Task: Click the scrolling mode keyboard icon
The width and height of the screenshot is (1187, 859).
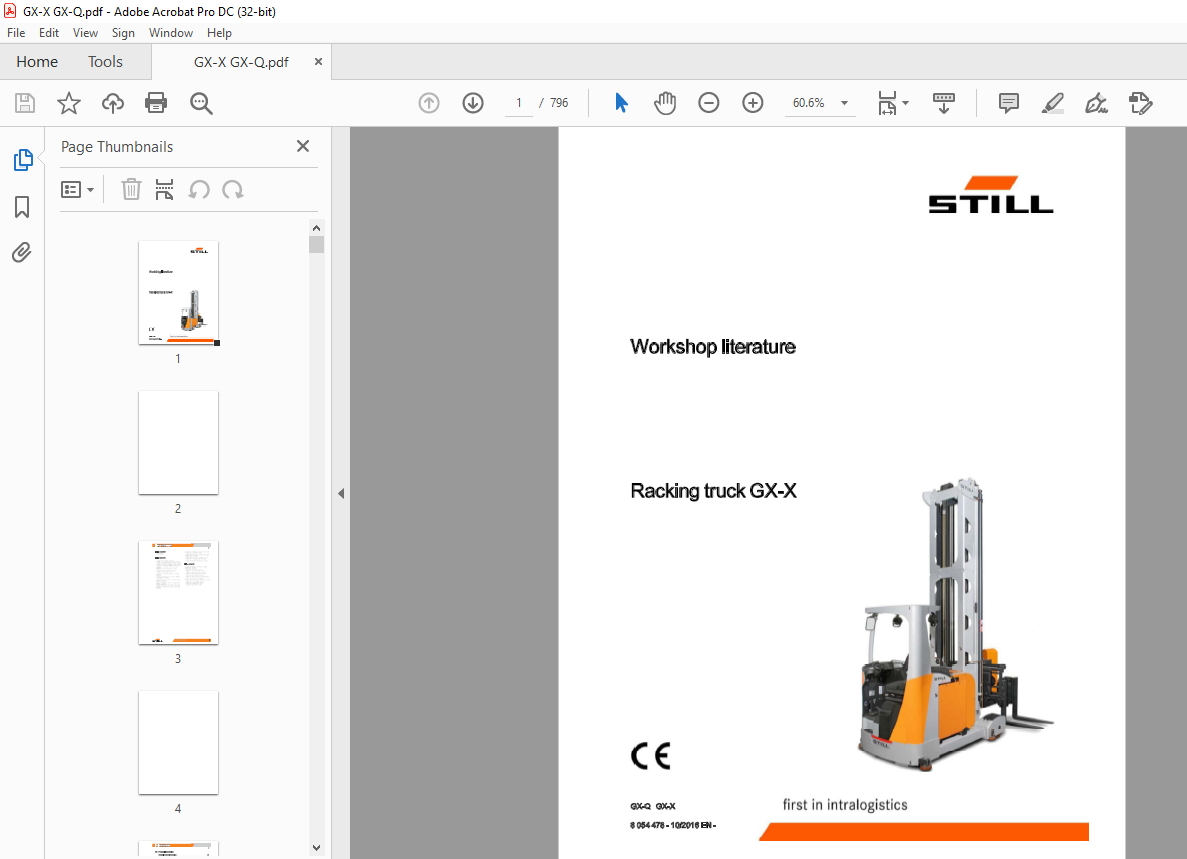Action: 944,103
